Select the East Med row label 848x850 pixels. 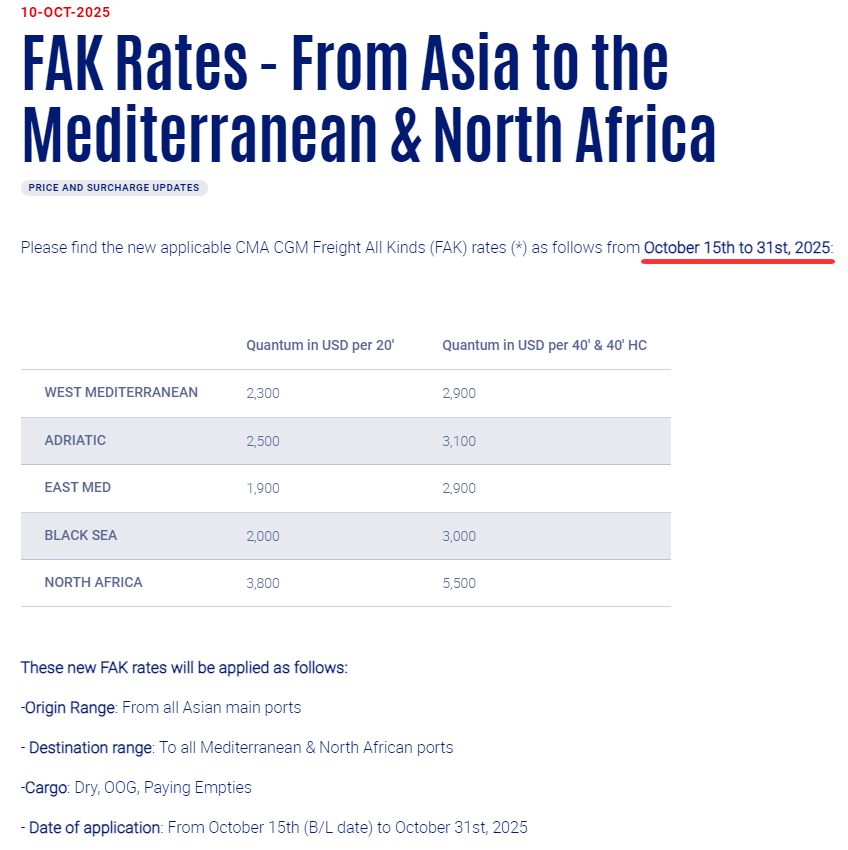point(78,488)
